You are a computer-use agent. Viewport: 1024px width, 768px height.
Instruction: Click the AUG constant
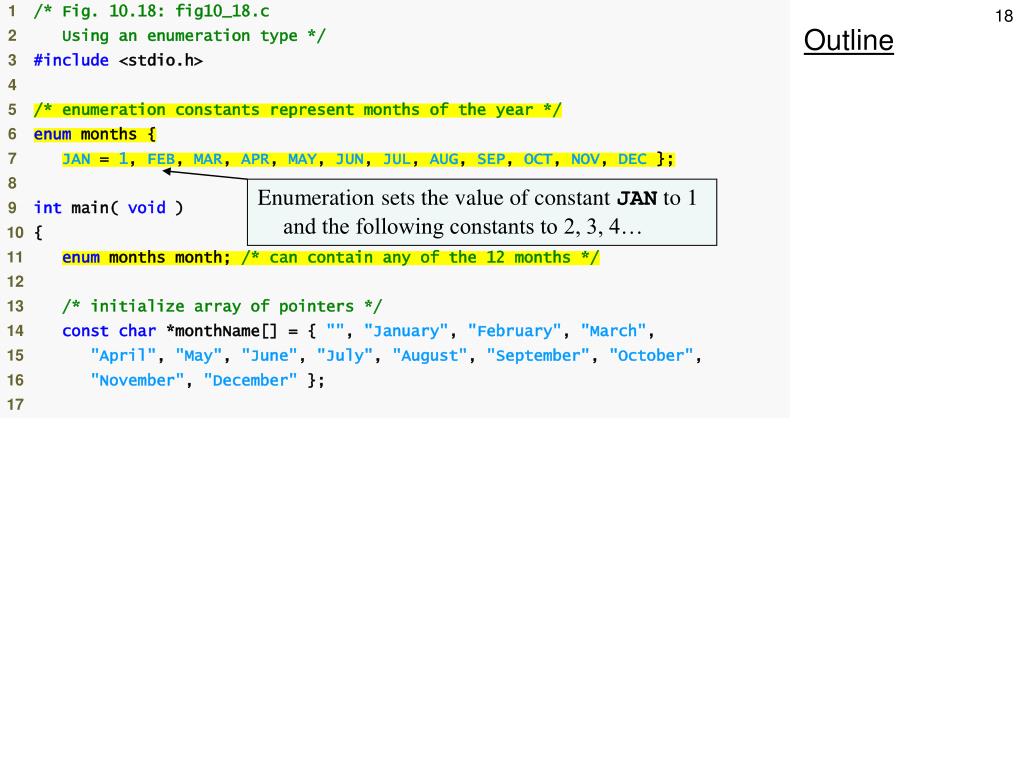(x=444, y=159)
